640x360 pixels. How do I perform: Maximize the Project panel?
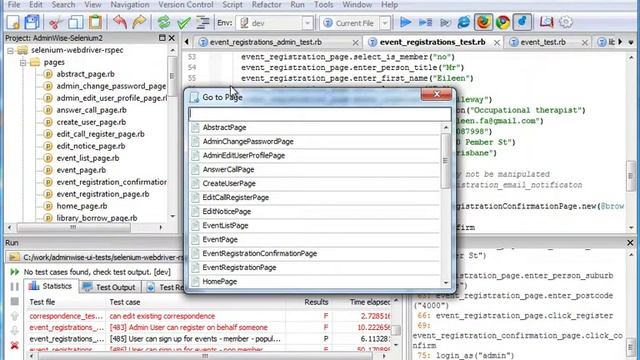click(x=162, y=38)
